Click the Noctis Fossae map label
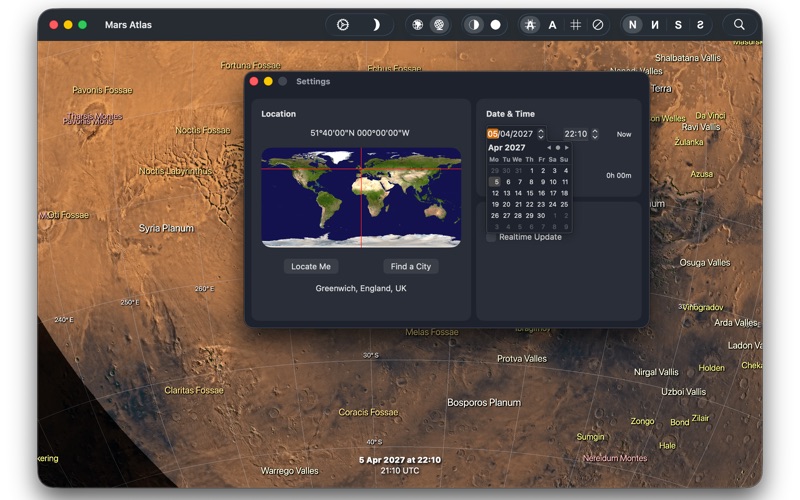Screen dimensions: 800x500 [203, 130]
